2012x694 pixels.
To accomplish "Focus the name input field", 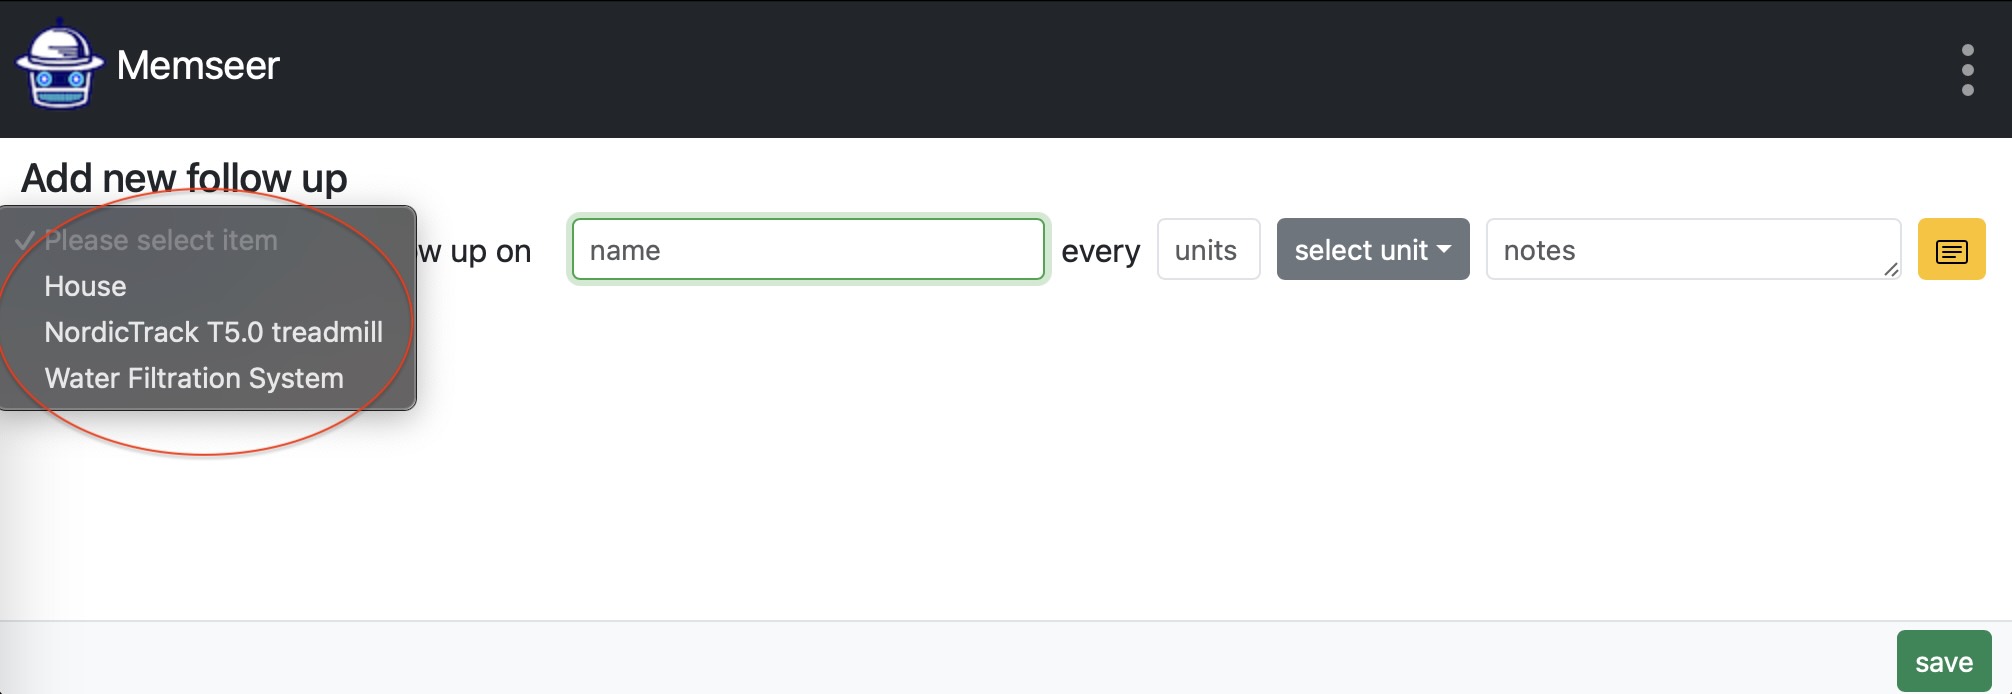I will pyautogui.click(x=808, y=249).
